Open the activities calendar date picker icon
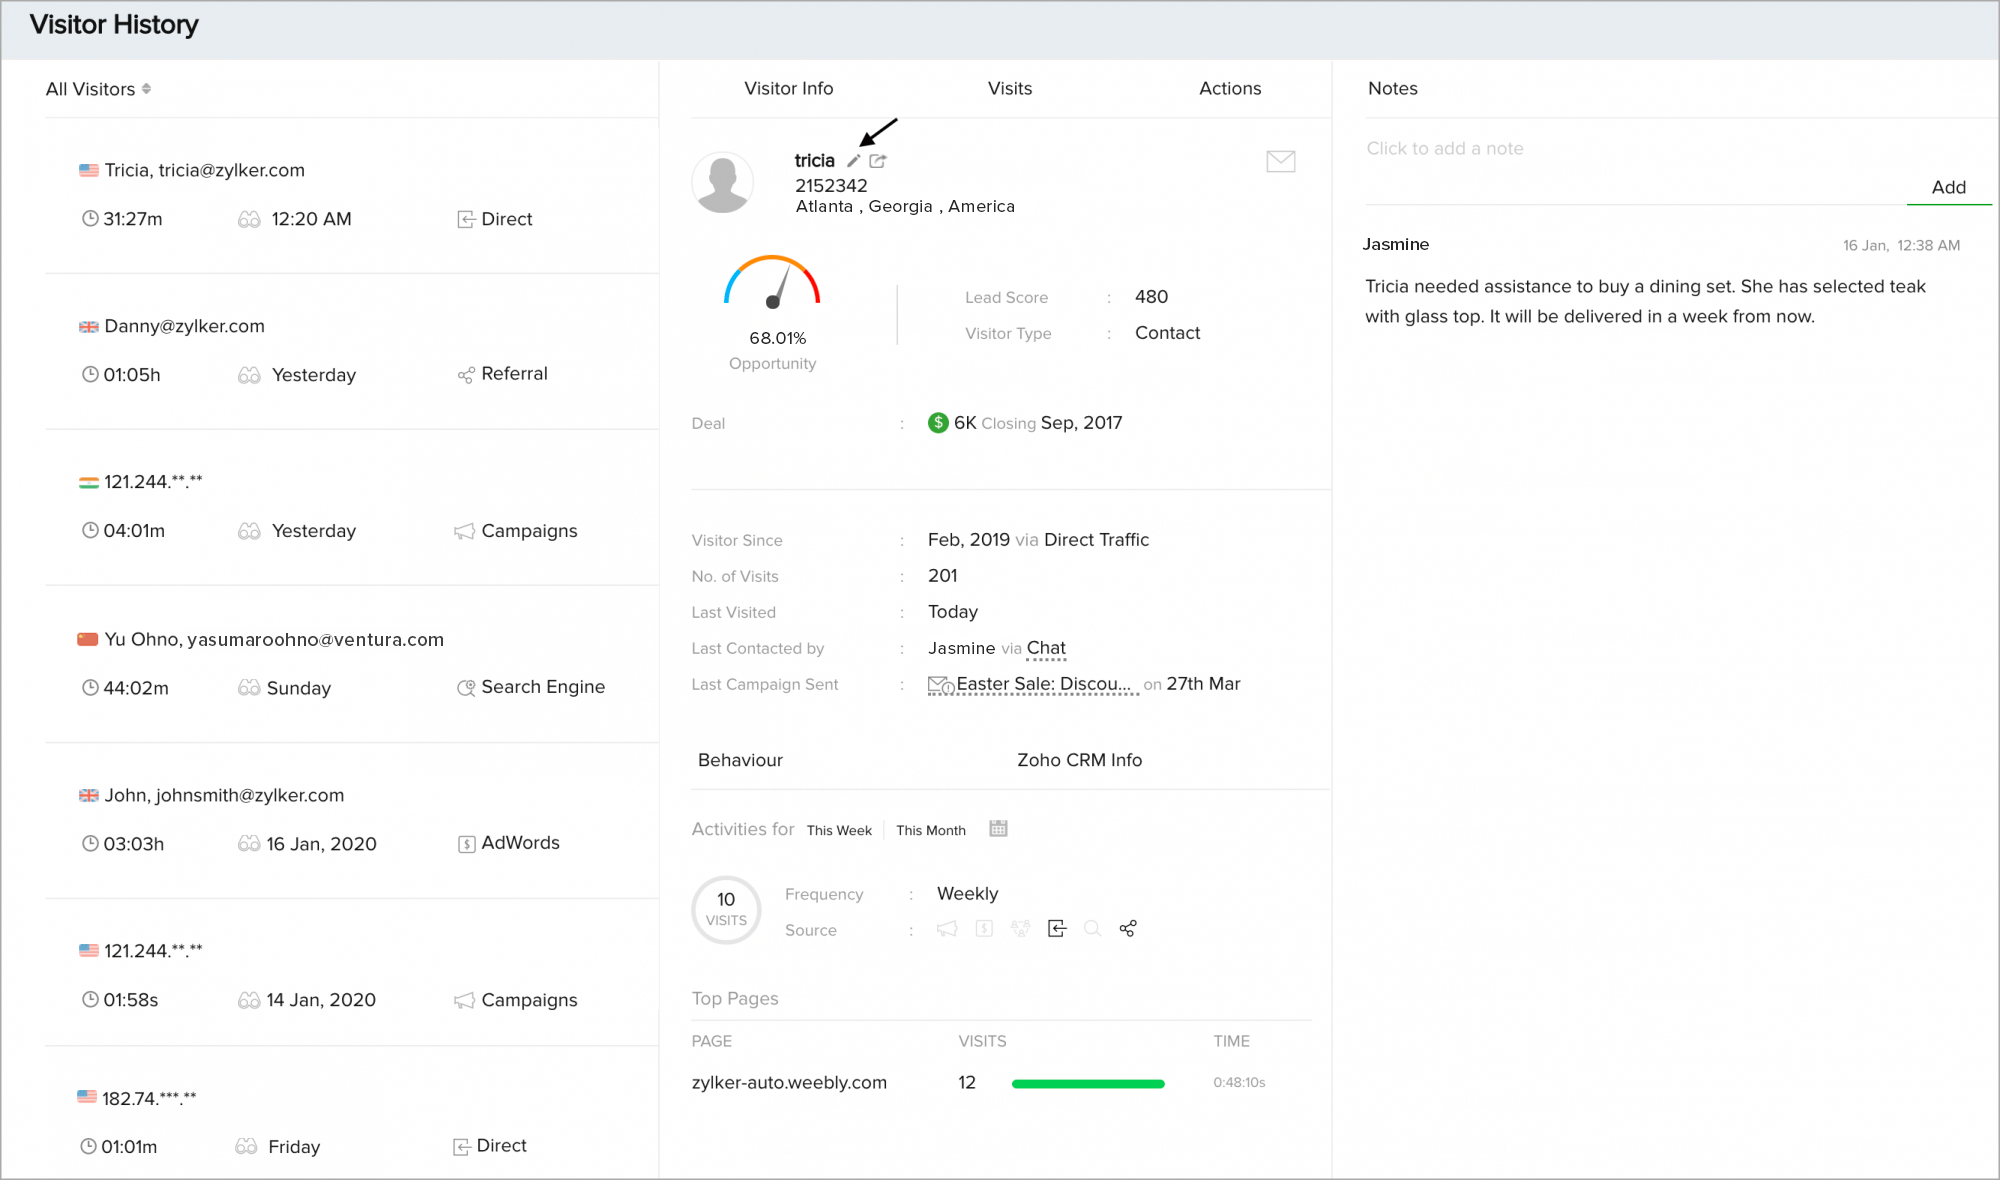 pos(998,829)
